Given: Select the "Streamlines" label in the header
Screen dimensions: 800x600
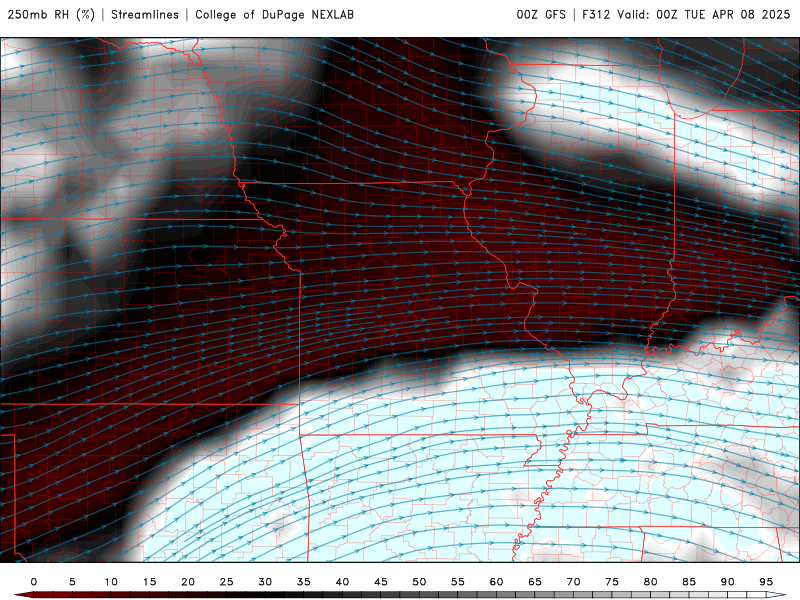Looking at the screenshot, I should click(145, 14).
